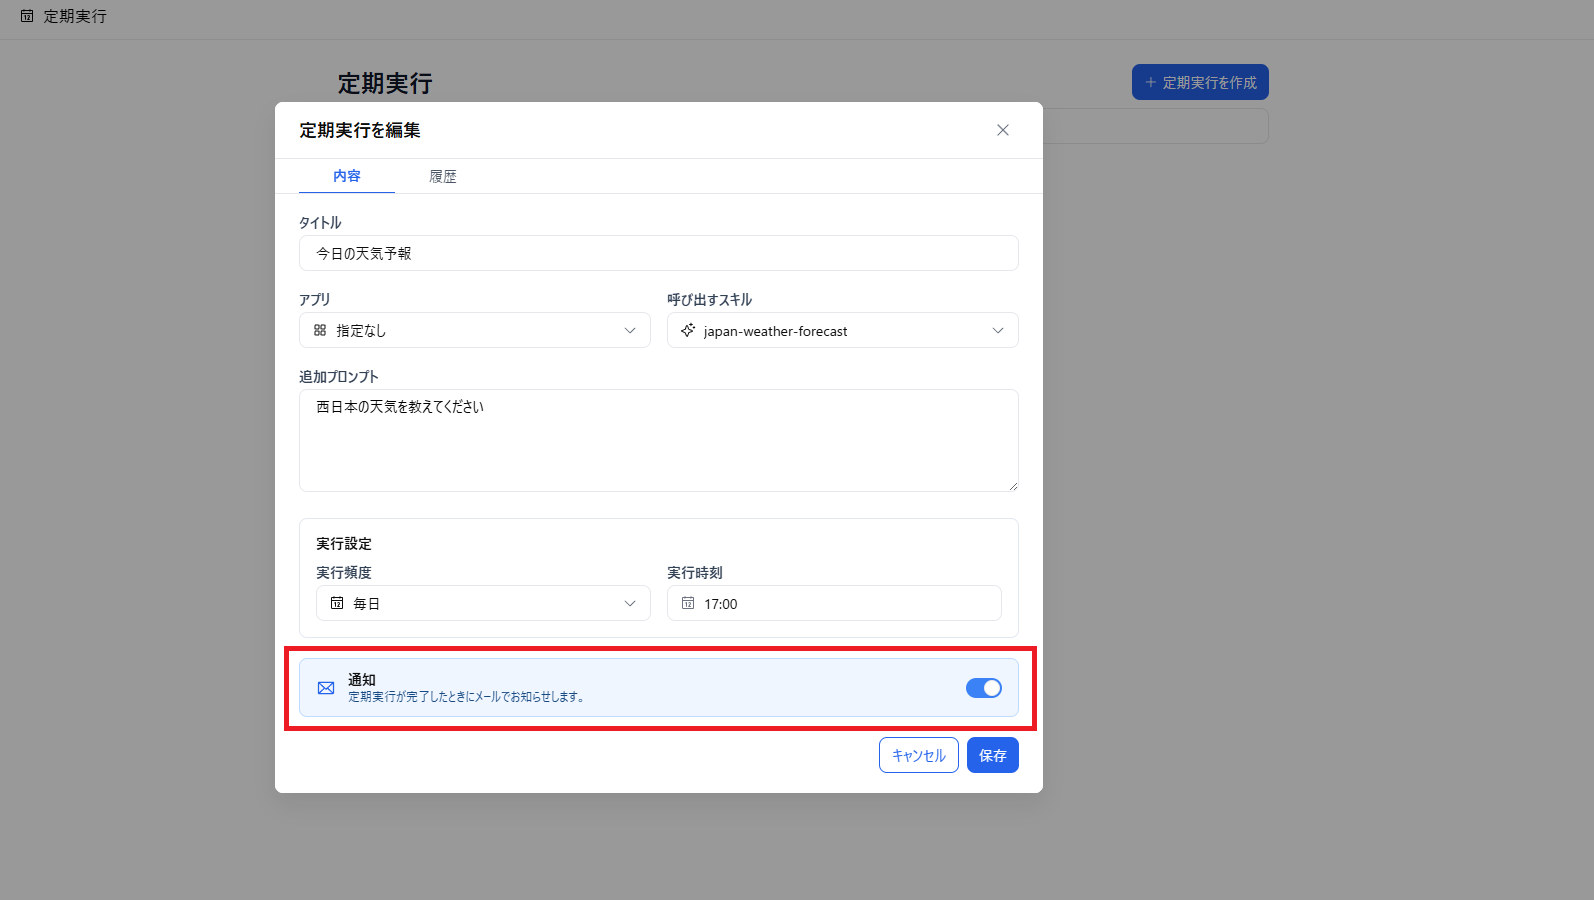Click the 定期実行を作成 button

pos(1200,82)
